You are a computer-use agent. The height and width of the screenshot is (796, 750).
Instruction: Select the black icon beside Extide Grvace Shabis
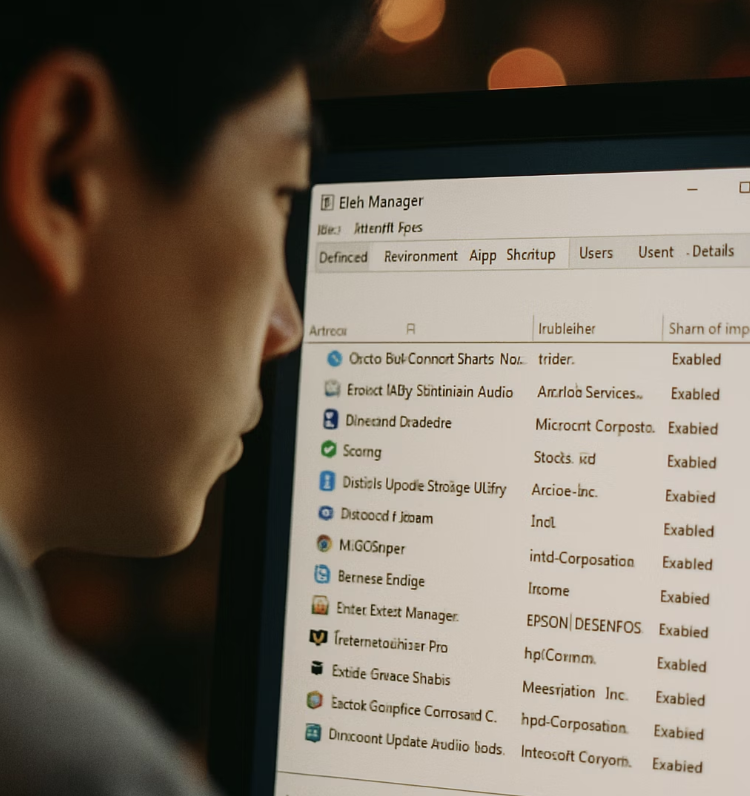[x=317, y=668]
